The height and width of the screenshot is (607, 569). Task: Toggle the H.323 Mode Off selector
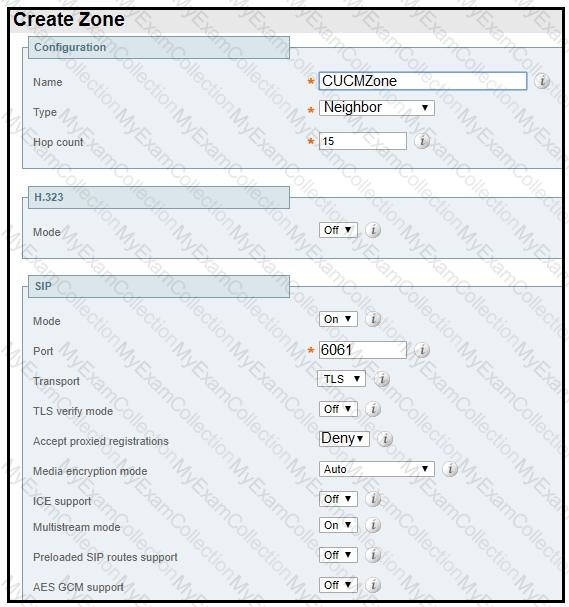tap(338, 230)
